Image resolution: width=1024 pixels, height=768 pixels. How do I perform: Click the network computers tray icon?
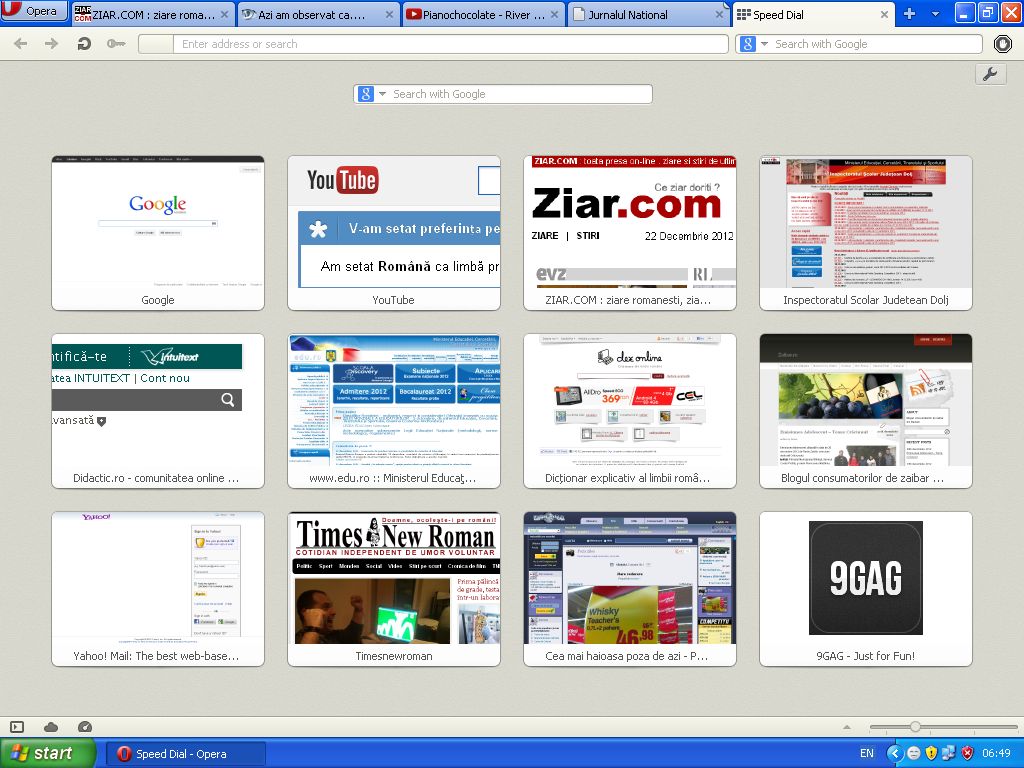[x=950, y=754]
